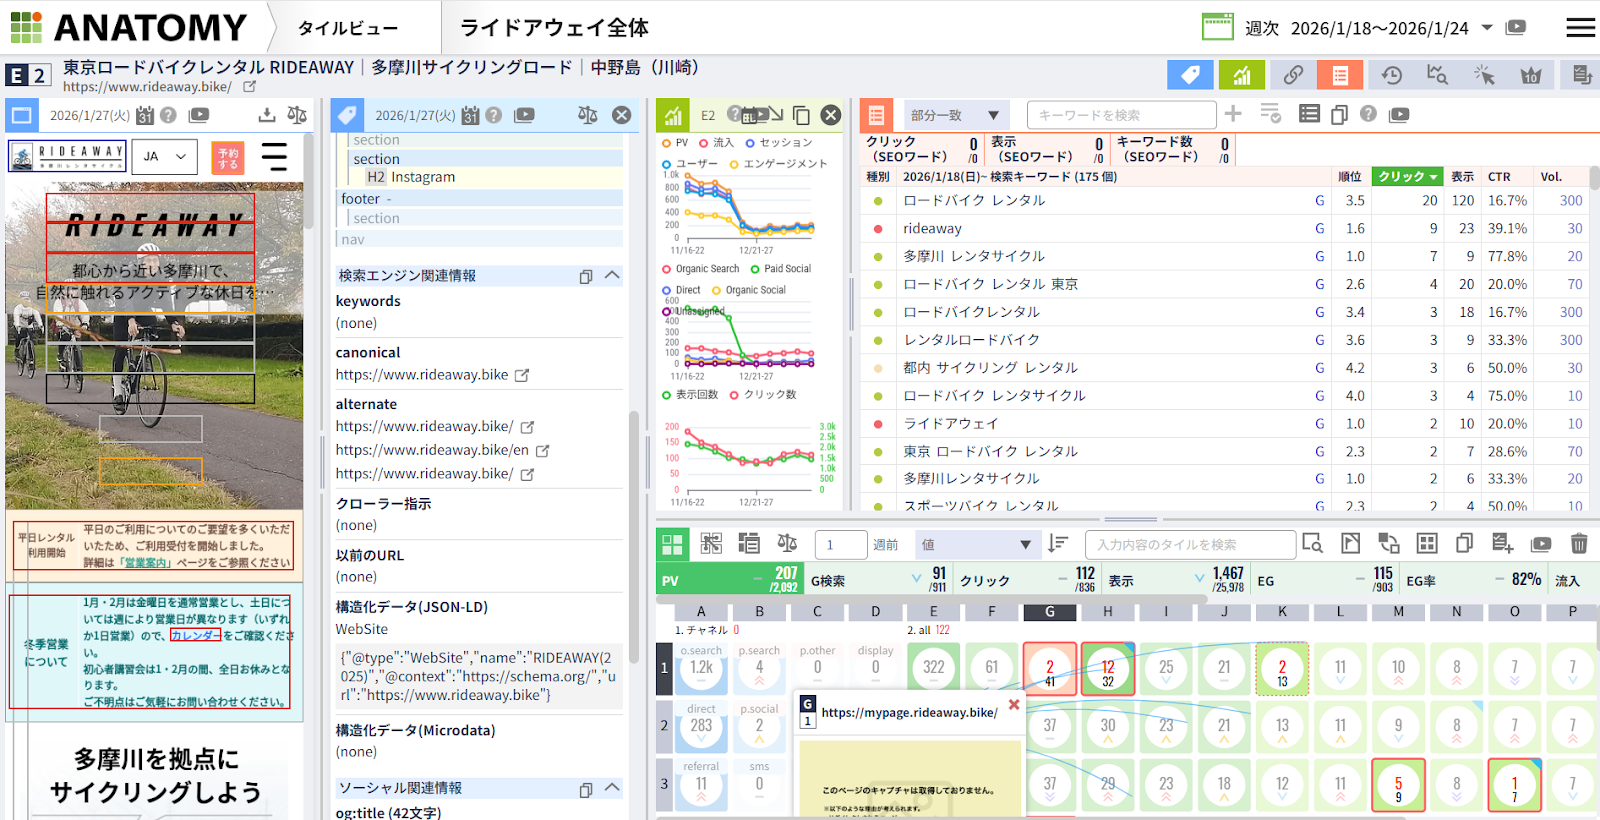The image size is (1600, 820).
Task: Open the hamburger menu in the site preview
Action: 274,157
